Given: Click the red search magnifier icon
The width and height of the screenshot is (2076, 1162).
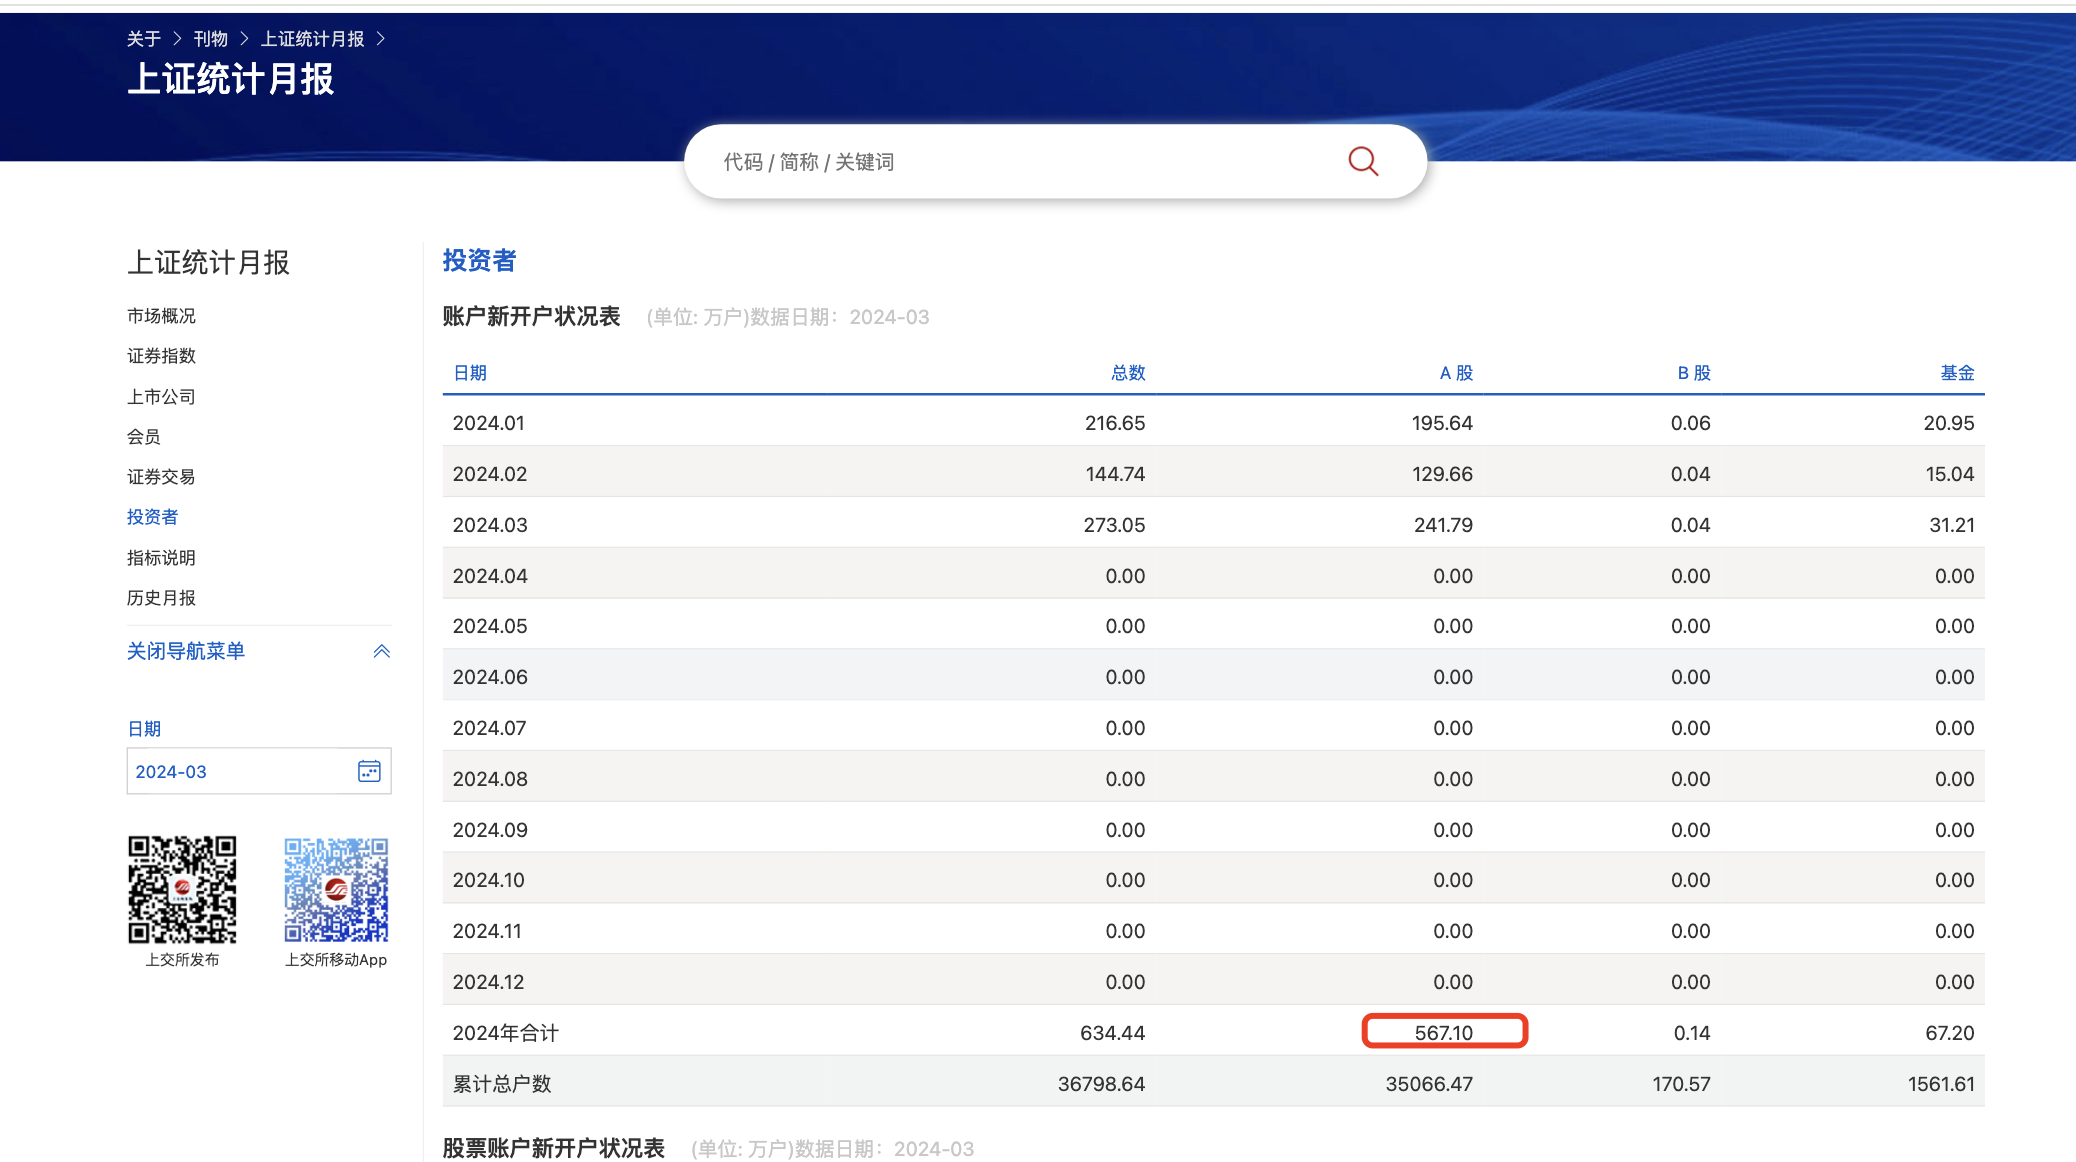Looking at the screenshot, I should 1363,161.
